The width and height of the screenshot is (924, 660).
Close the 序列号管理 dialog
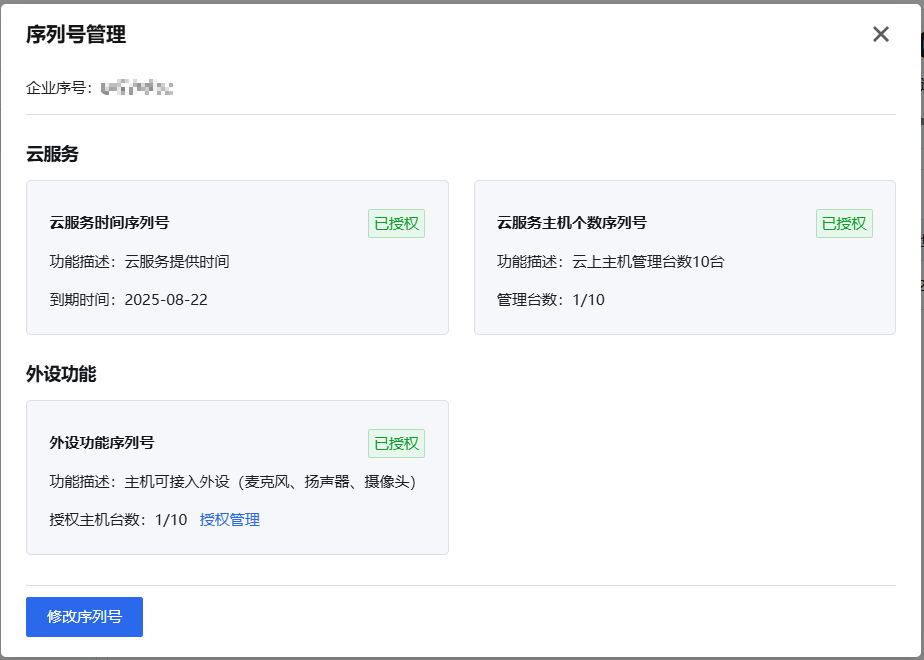point(880,34)
